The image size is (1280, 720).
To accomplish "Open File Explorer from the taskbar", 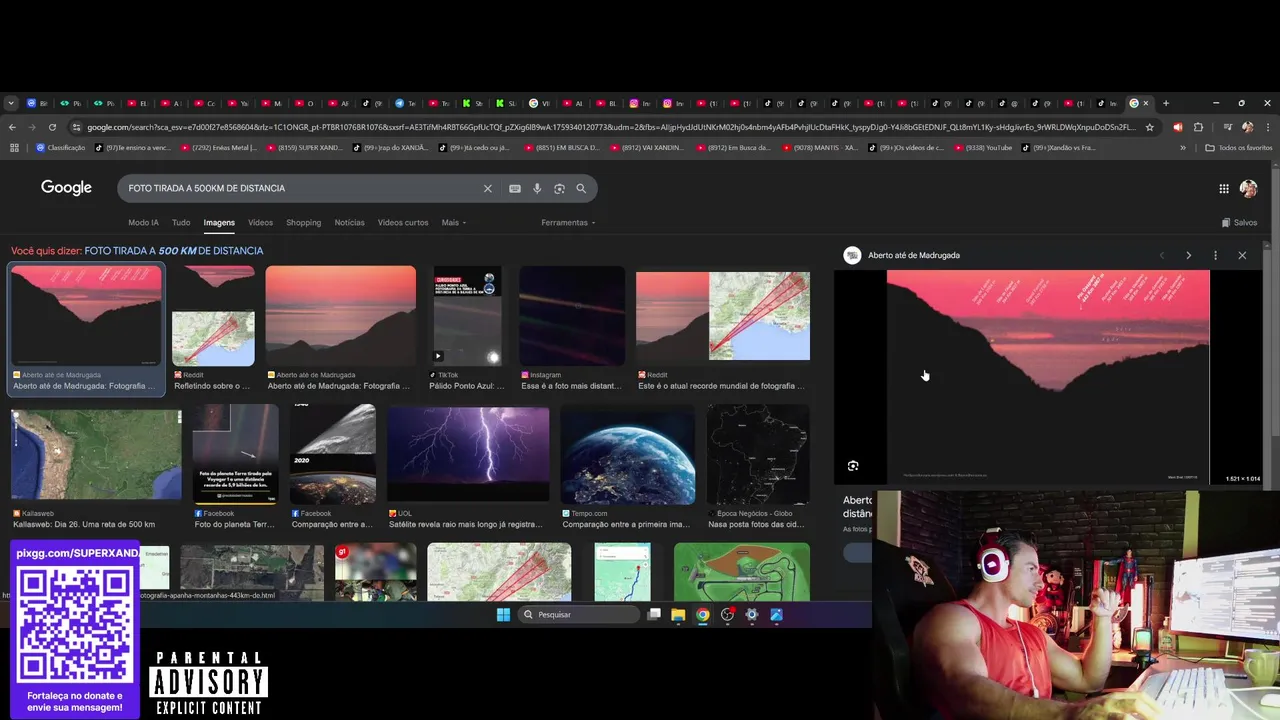I will (678, 615).
